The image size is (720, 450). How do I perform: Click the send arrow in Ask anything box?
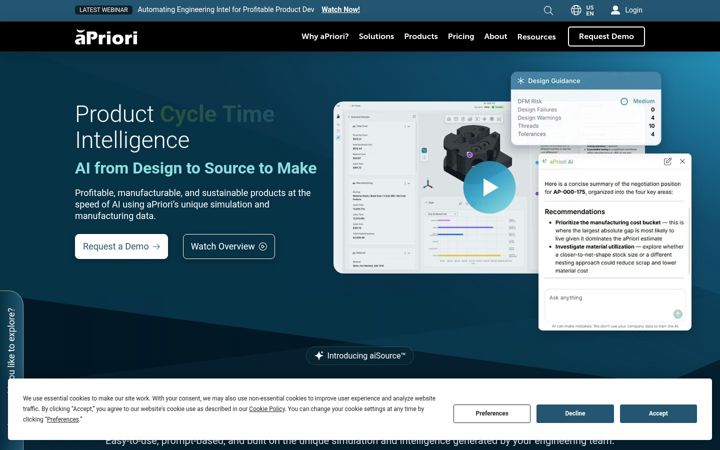click(677, 314)
